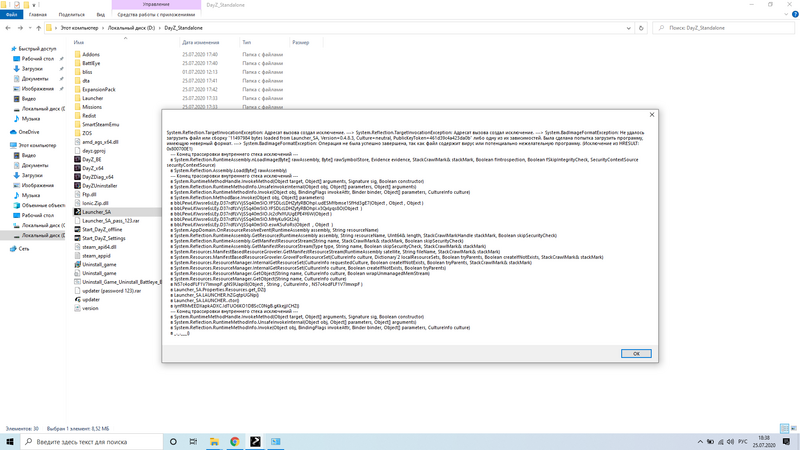This screenshot has height=450, width=800.
Task: Close the exception dialog with X
Action: [652, 115]
